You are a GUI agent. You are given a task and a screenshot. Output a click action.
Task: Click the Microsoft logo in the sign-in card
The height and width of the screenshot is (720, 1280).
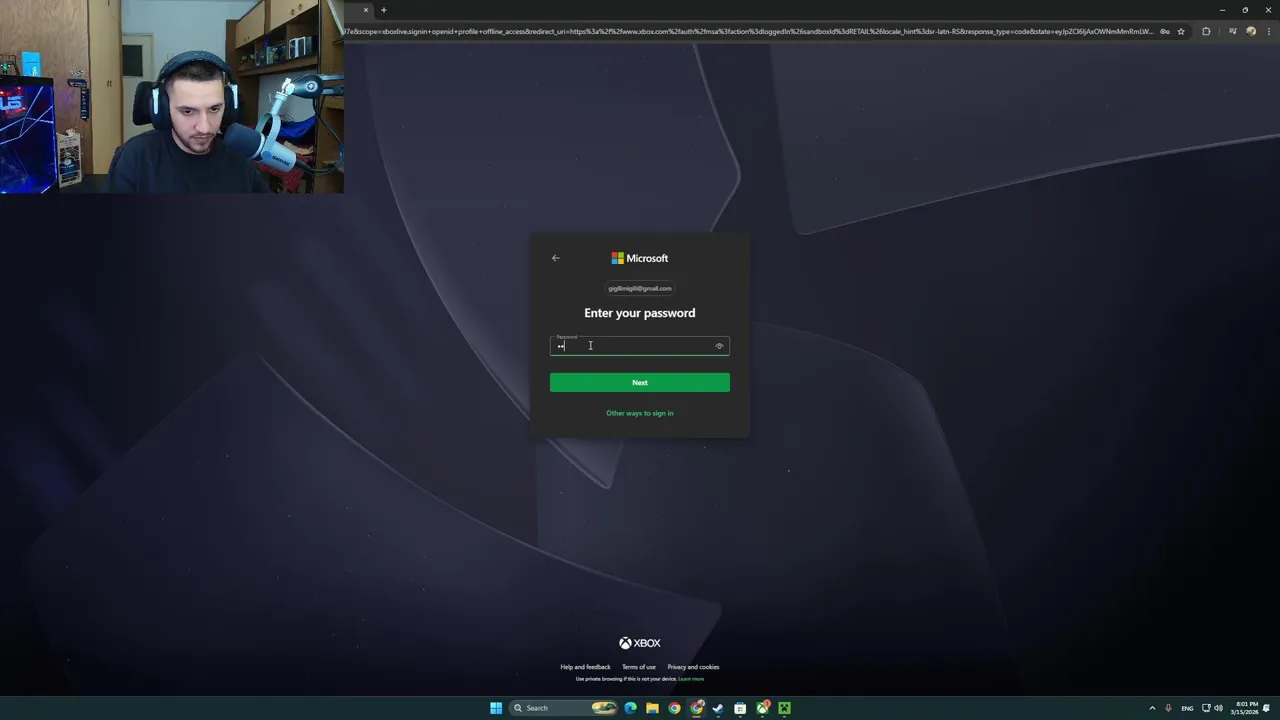pos(640,258)
